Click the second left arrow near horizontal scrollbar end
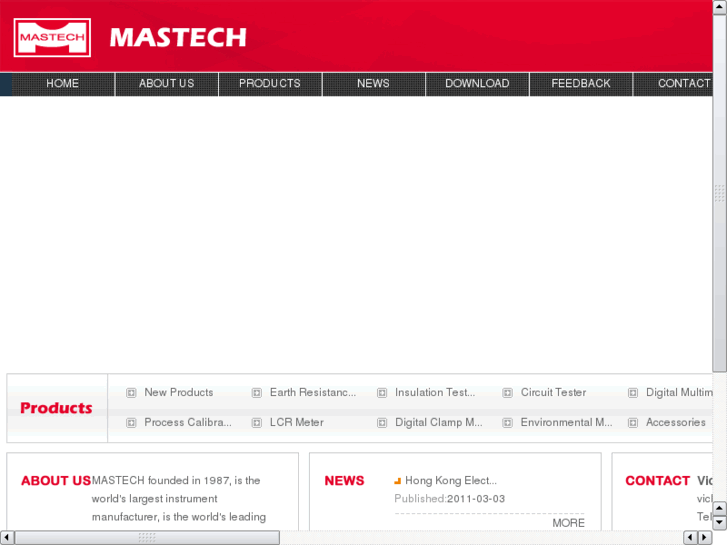This screenshot has width=727, height=545. point(691,538)
